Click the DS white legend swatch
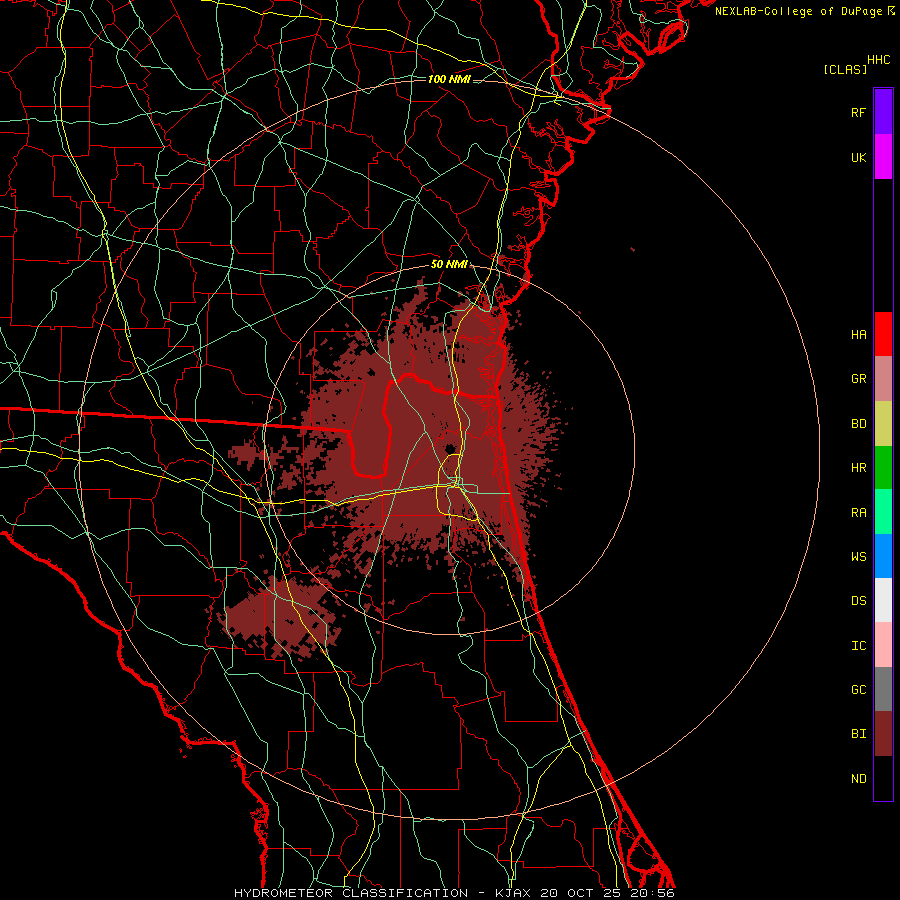 (x=883, y=600)
